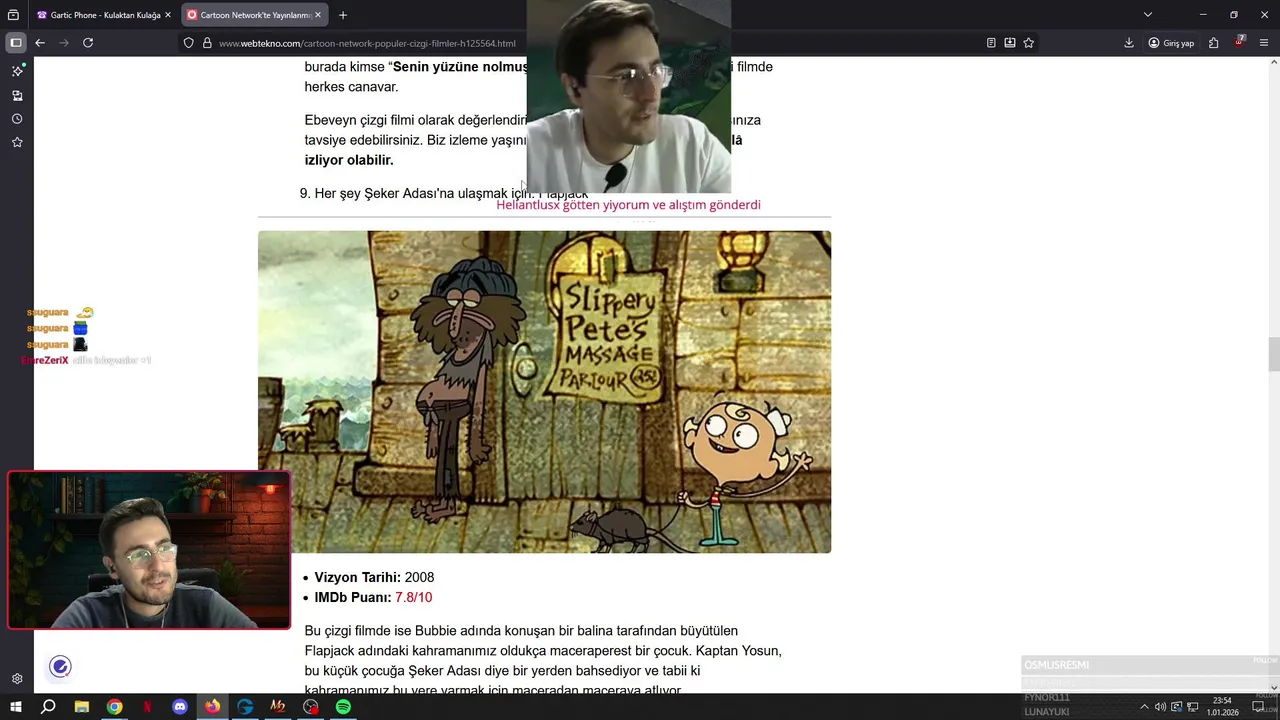Click the page vertical scrollbar thumb

click(1273, 355)
